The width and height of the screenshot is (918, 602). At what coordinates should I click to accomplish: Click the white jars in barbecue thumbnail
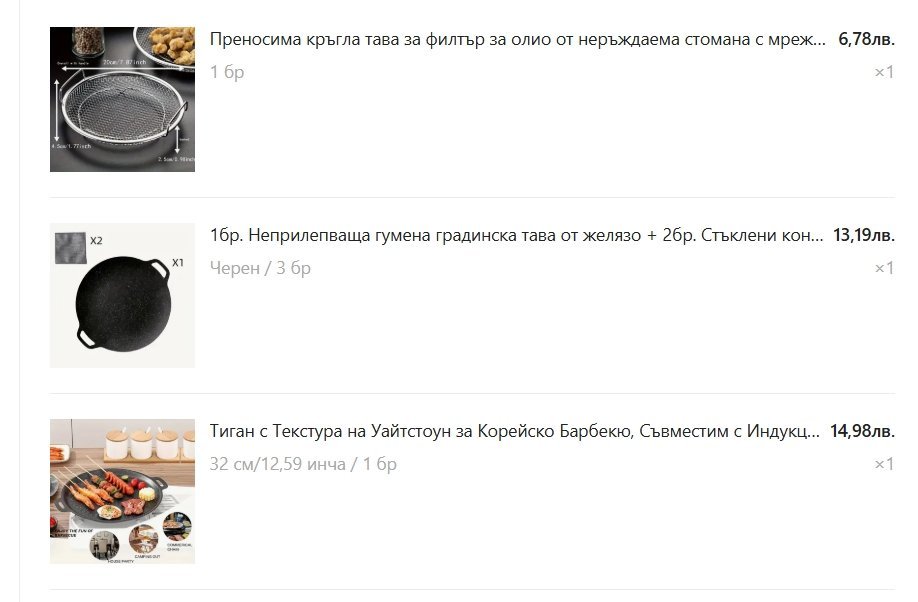[150, 443]
